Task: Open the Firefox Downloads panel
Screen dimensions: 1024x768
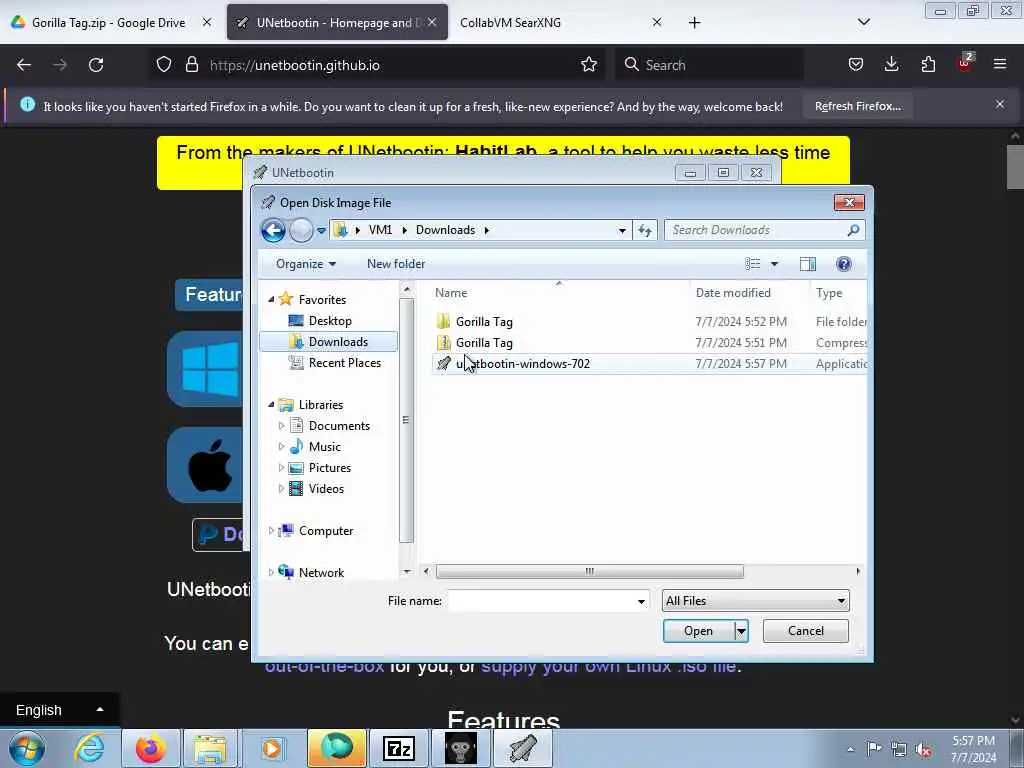Action: click(x=891, y=65)
